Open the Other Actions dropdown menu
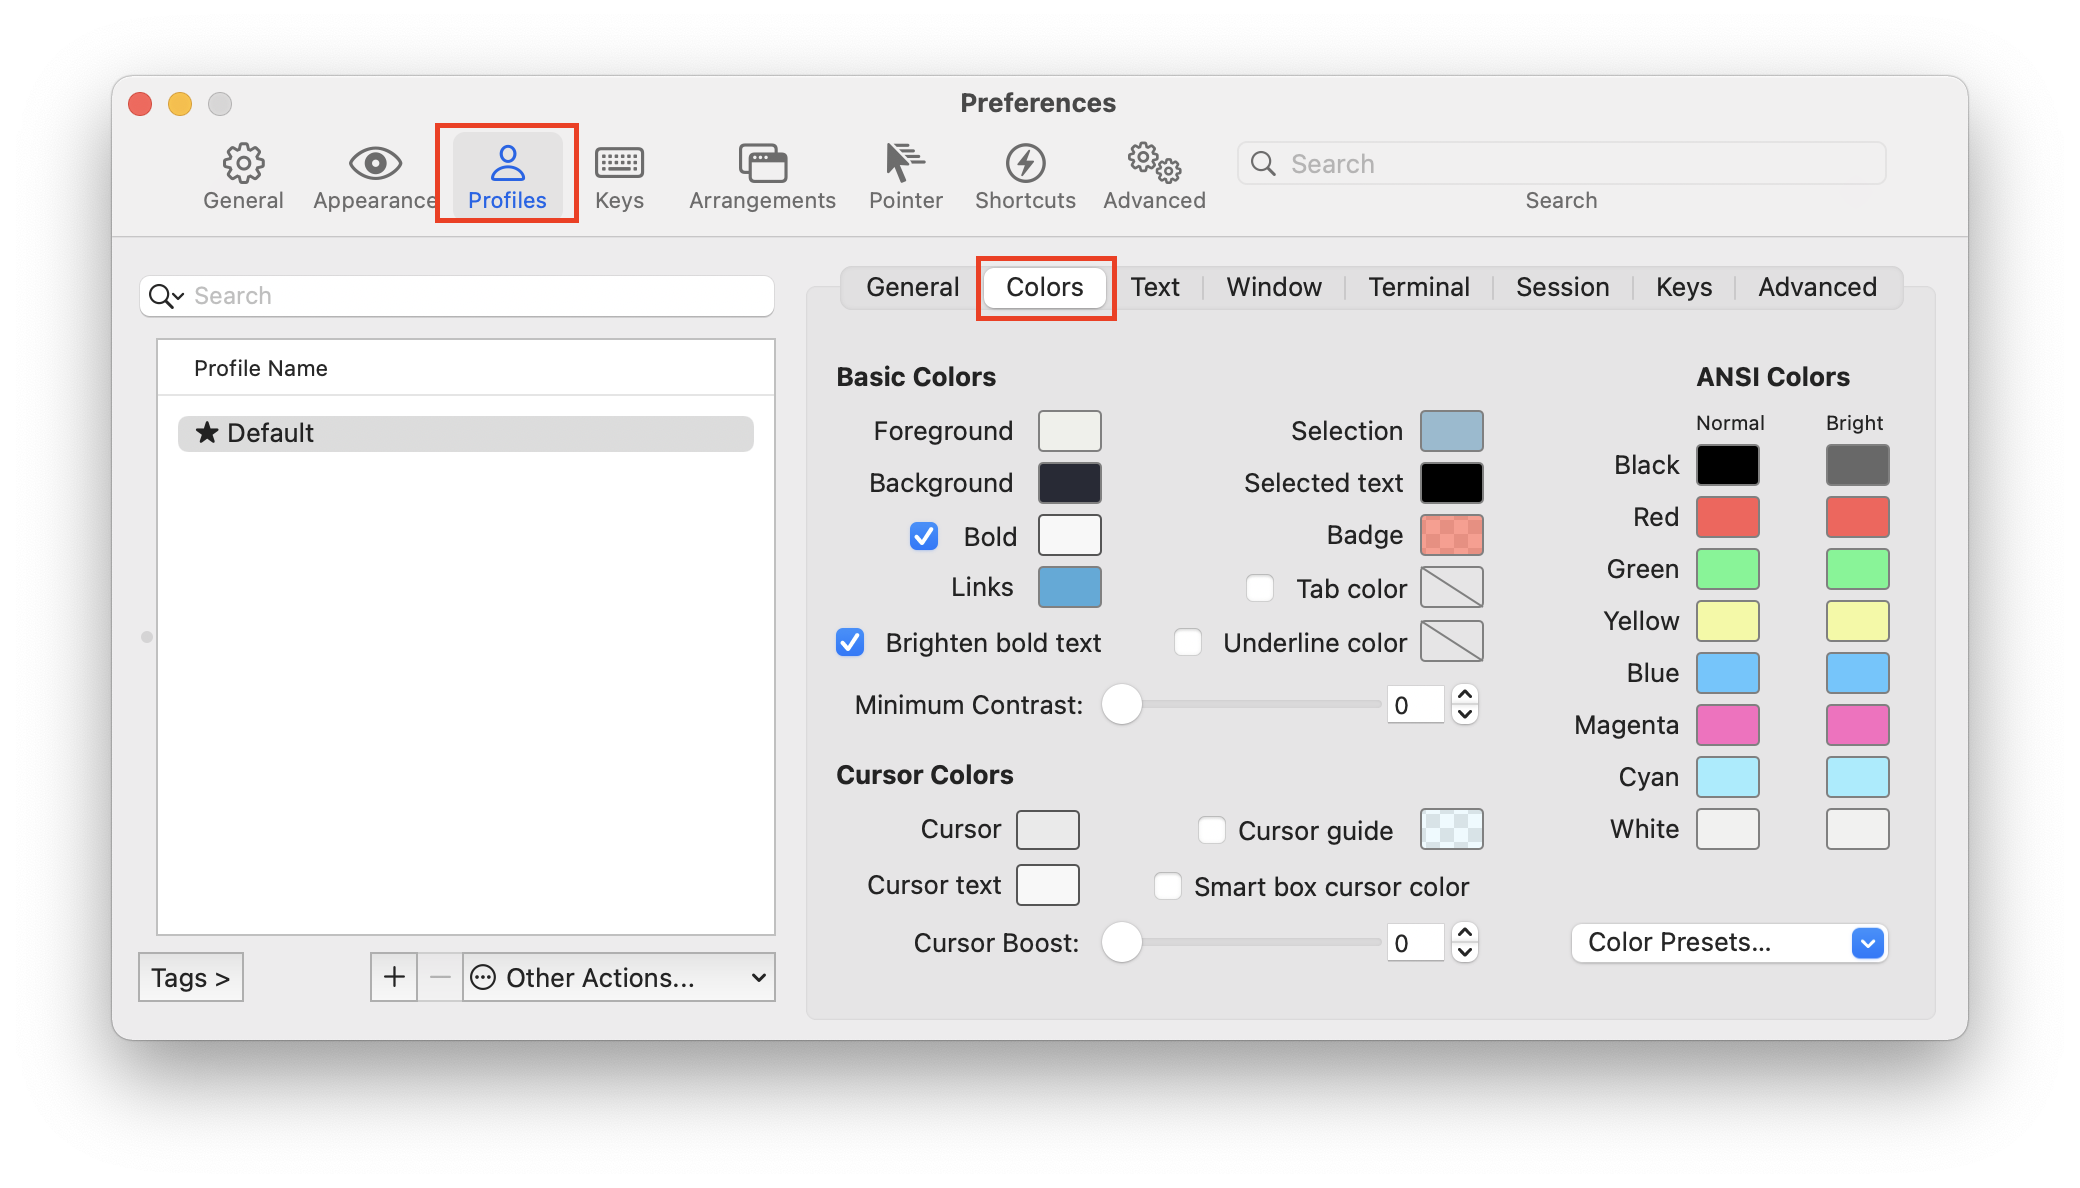Viewport: 2080px width, 1188px height. [619, 977]
